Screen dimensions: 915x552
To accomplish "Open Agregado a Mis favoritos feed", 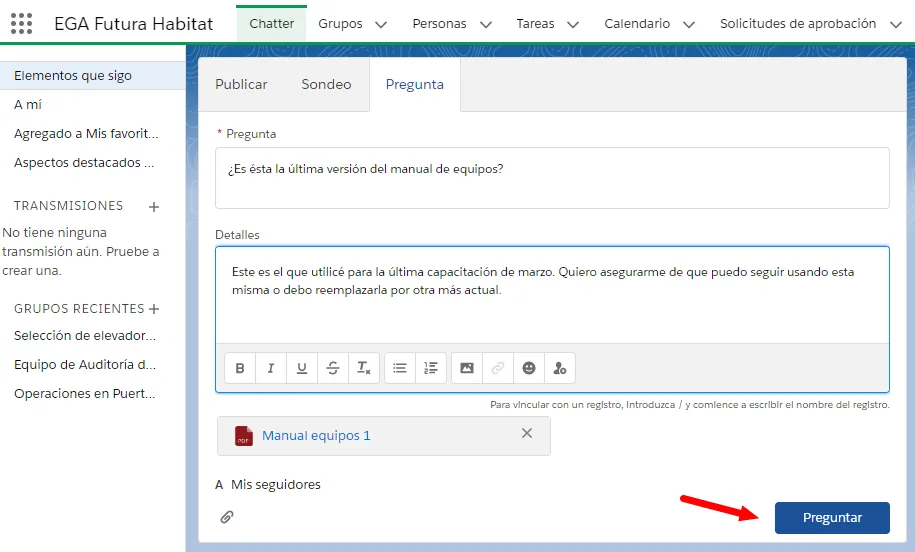I will click(x=86, y=134).
